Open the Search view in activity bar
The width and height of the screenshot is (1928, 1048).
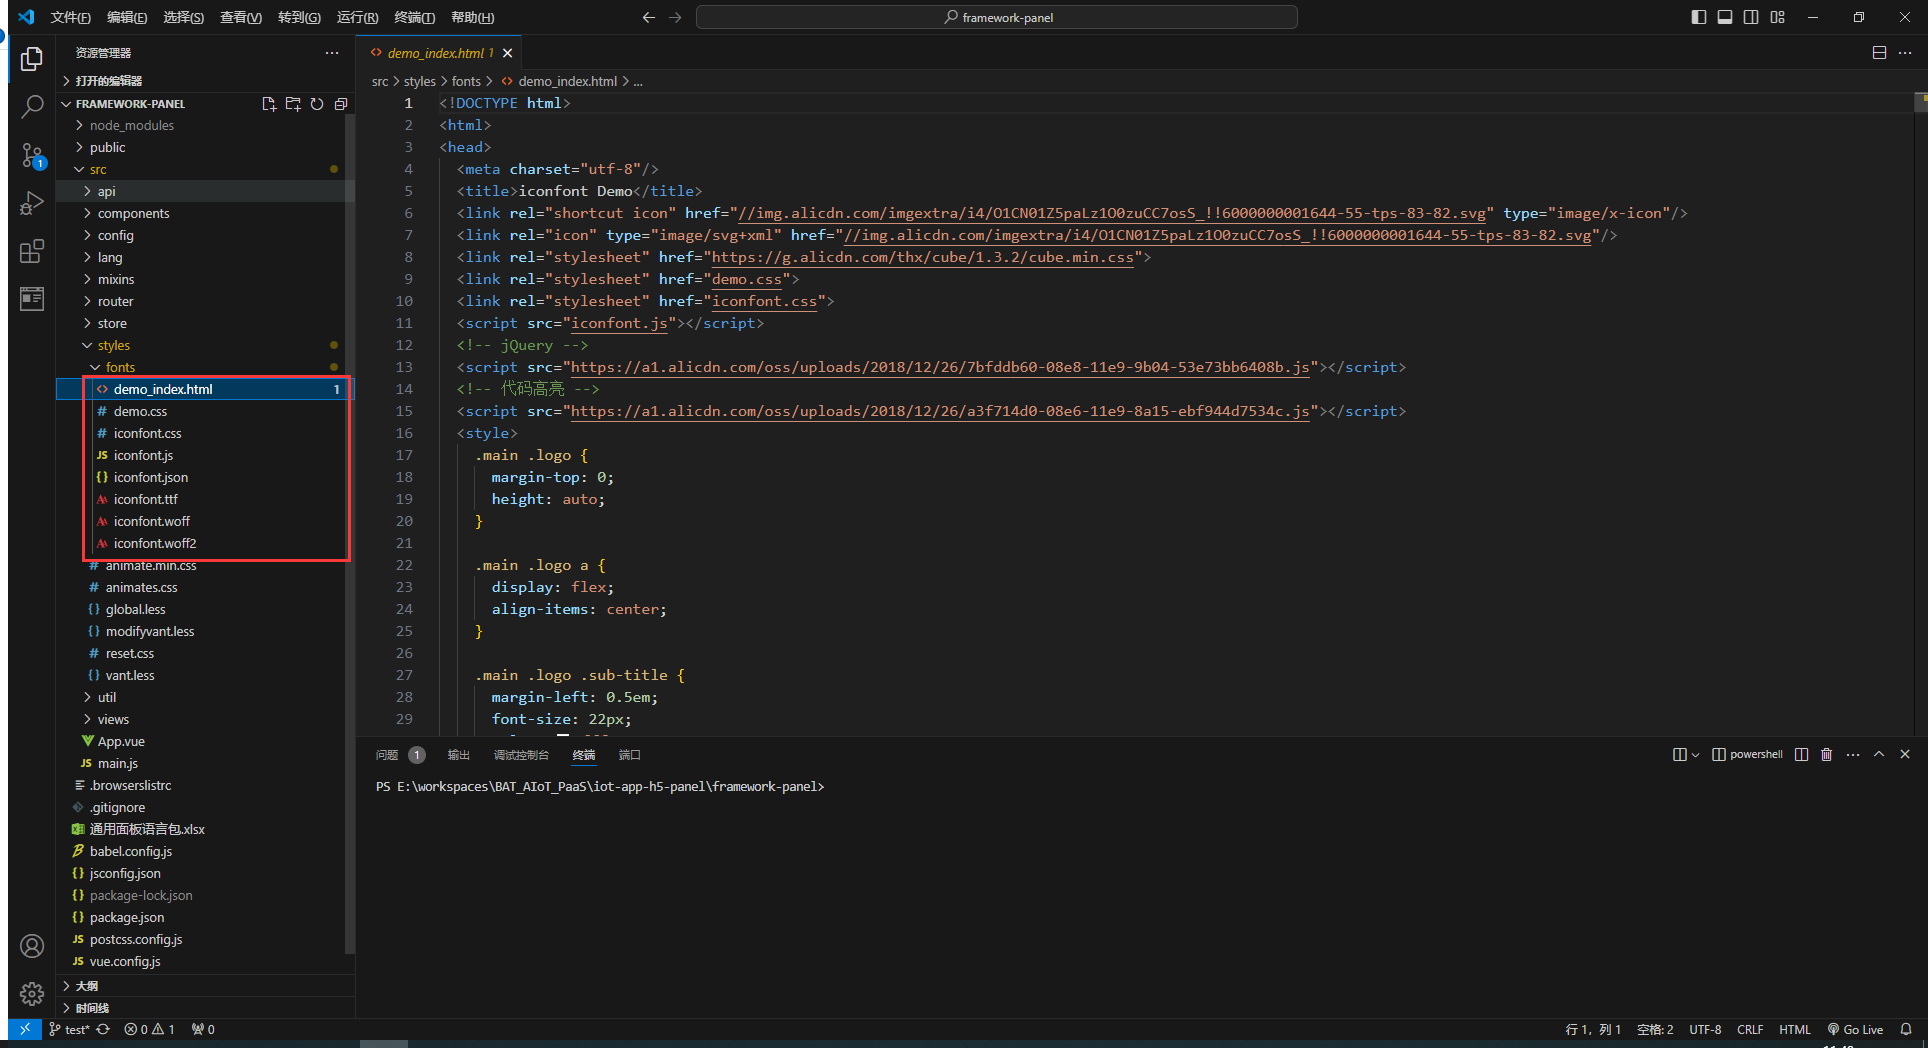pos(32,106)
